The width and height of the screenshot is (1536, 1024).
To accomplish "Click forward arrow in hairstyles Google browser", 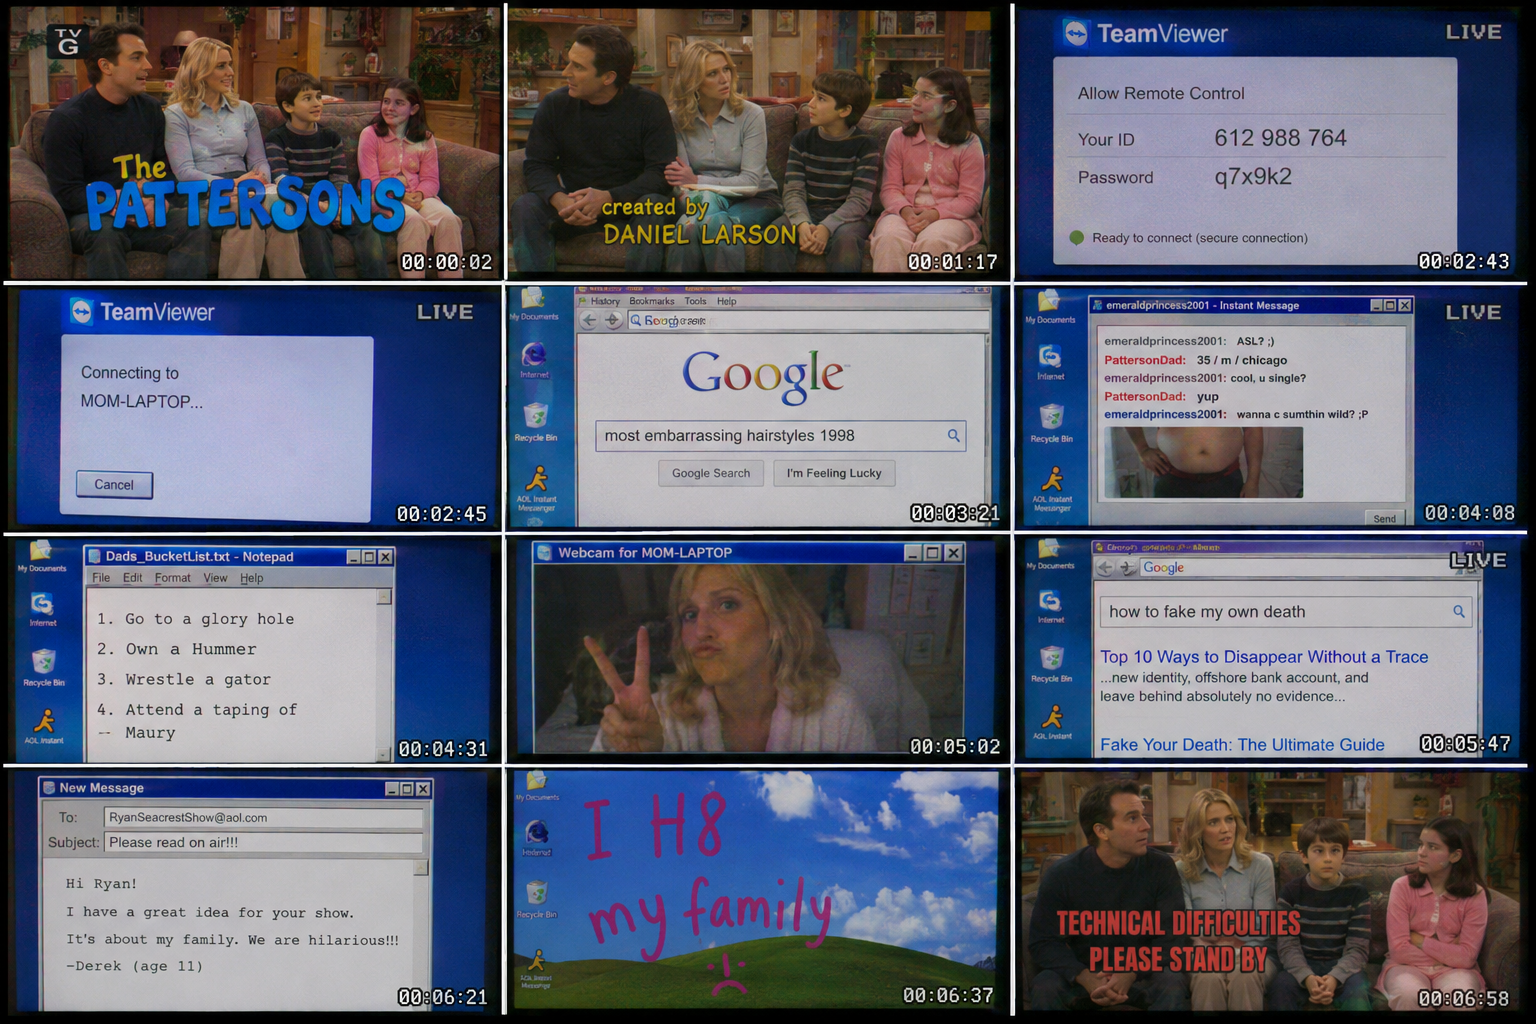I will [x=613, y=320].
